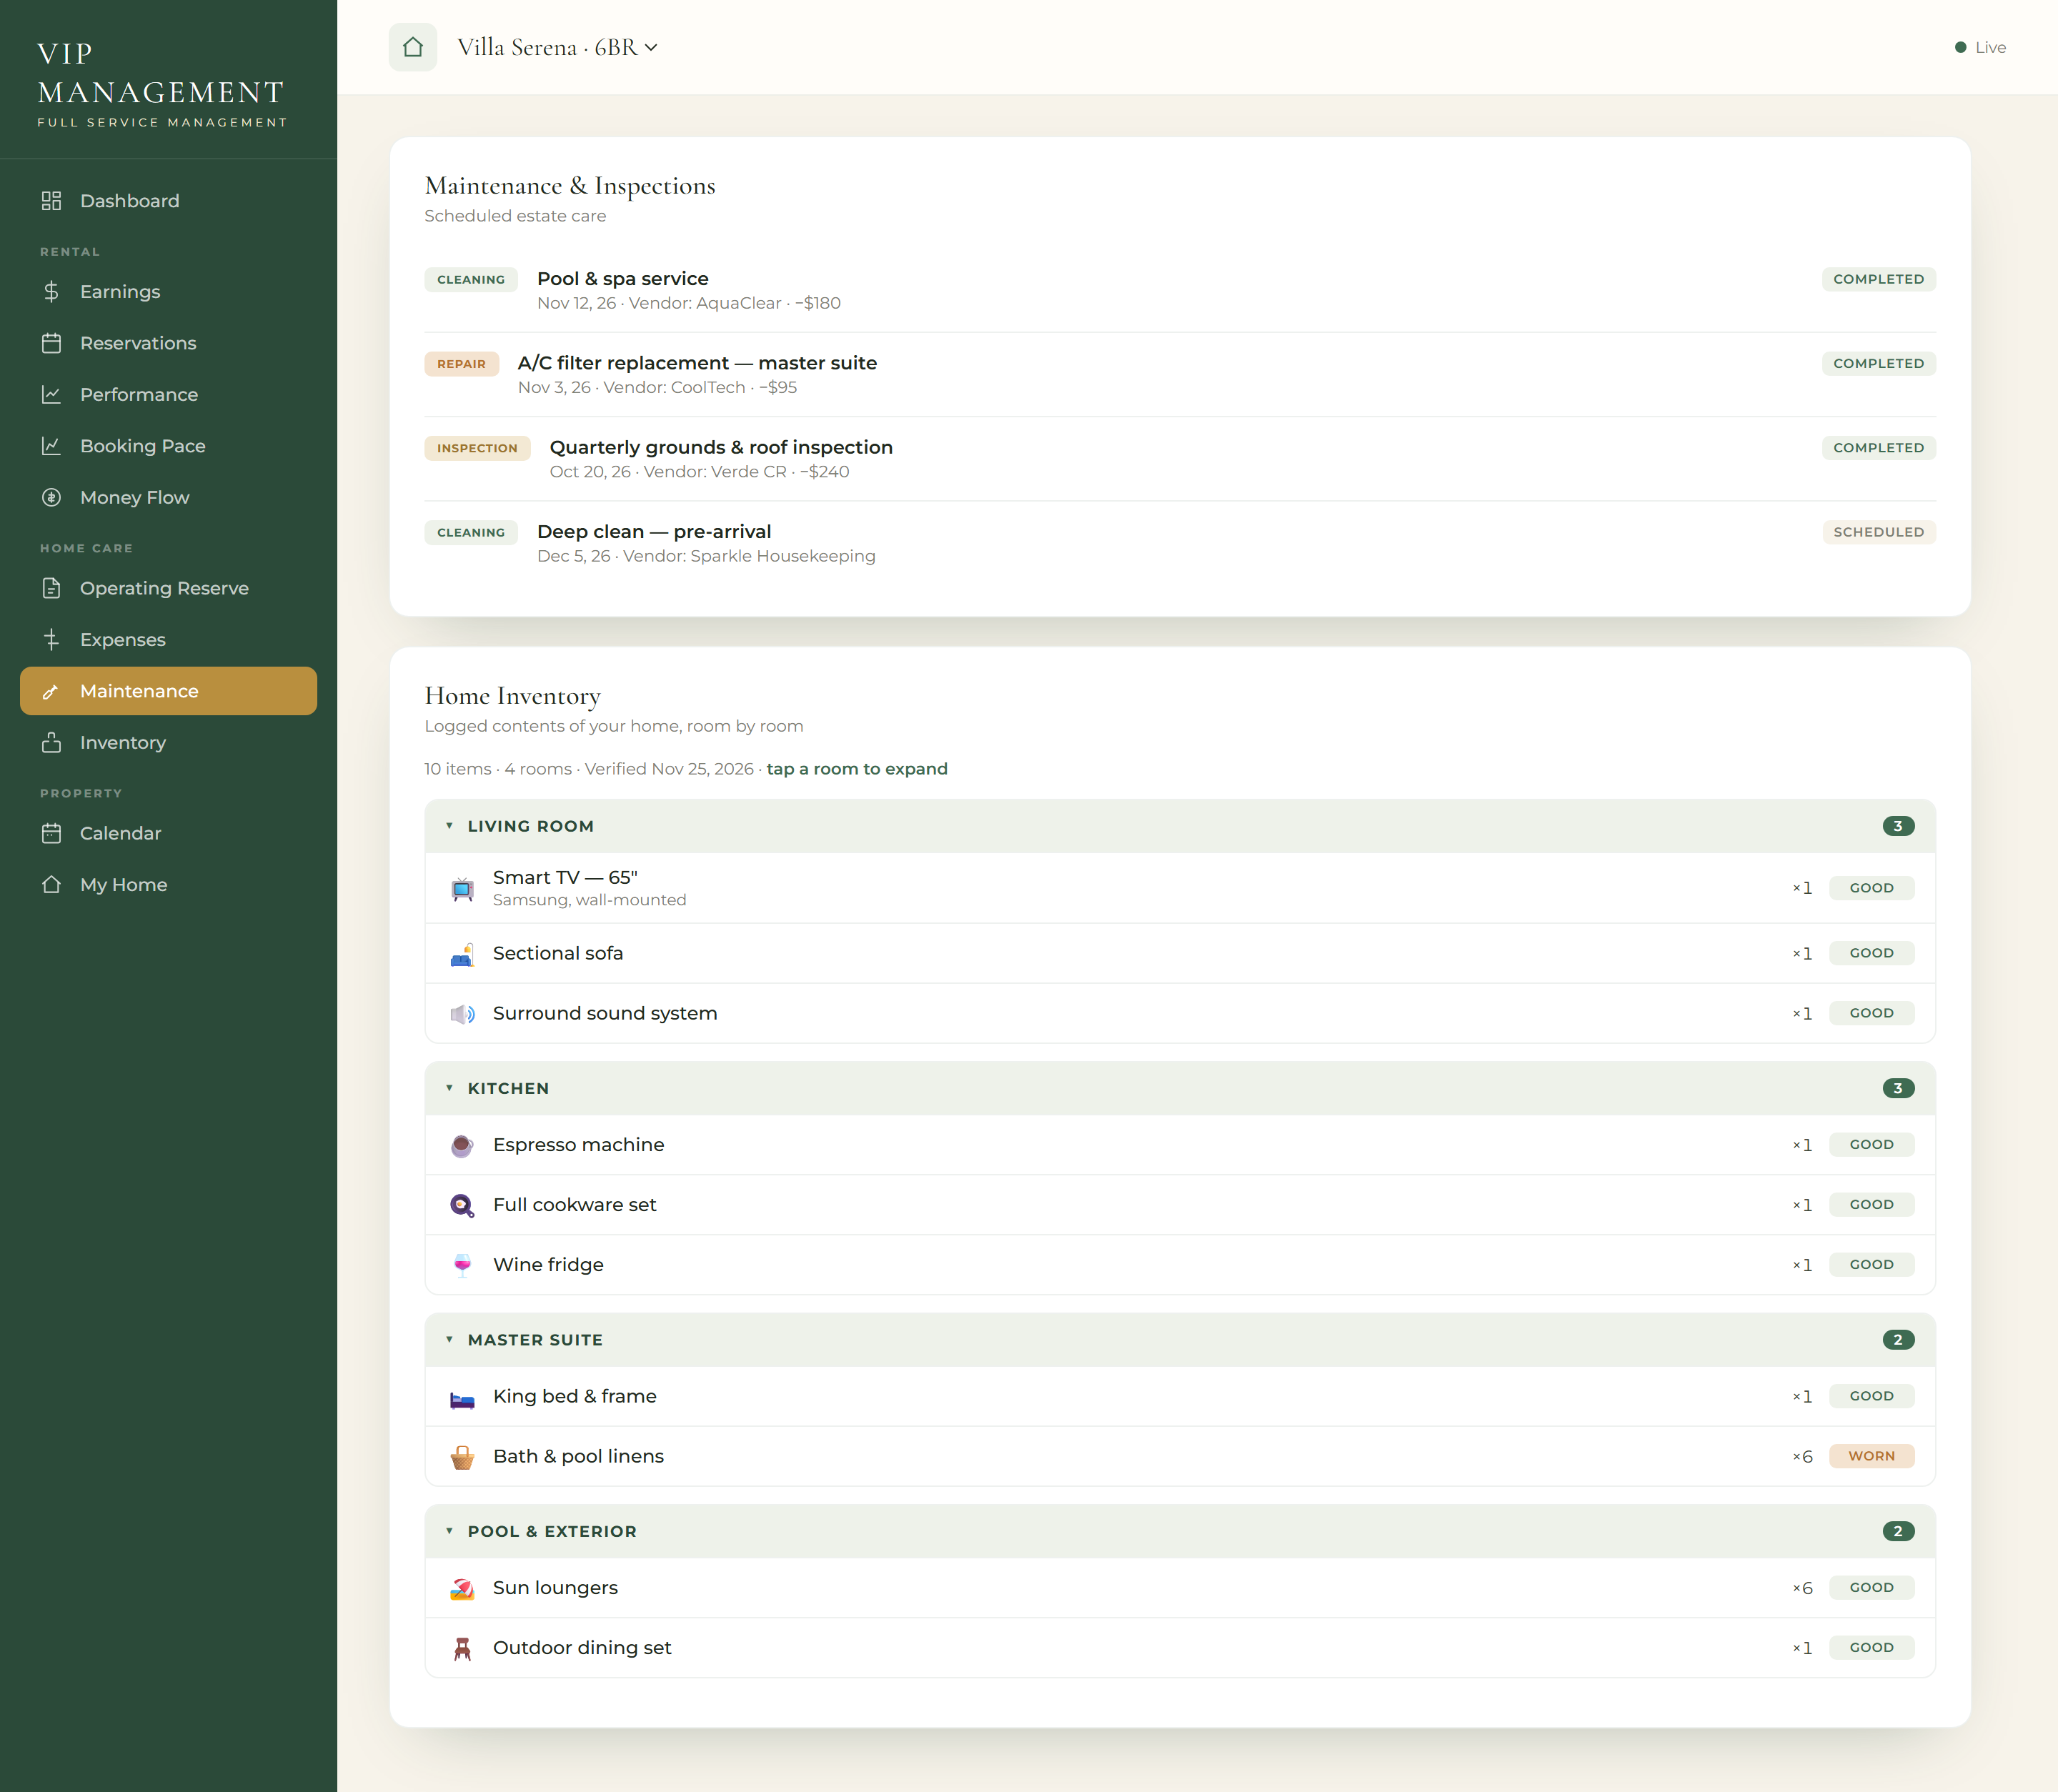Select the My Home menu entry
Viewport: 2058px width, 1792px height.
tap(168, 885)
